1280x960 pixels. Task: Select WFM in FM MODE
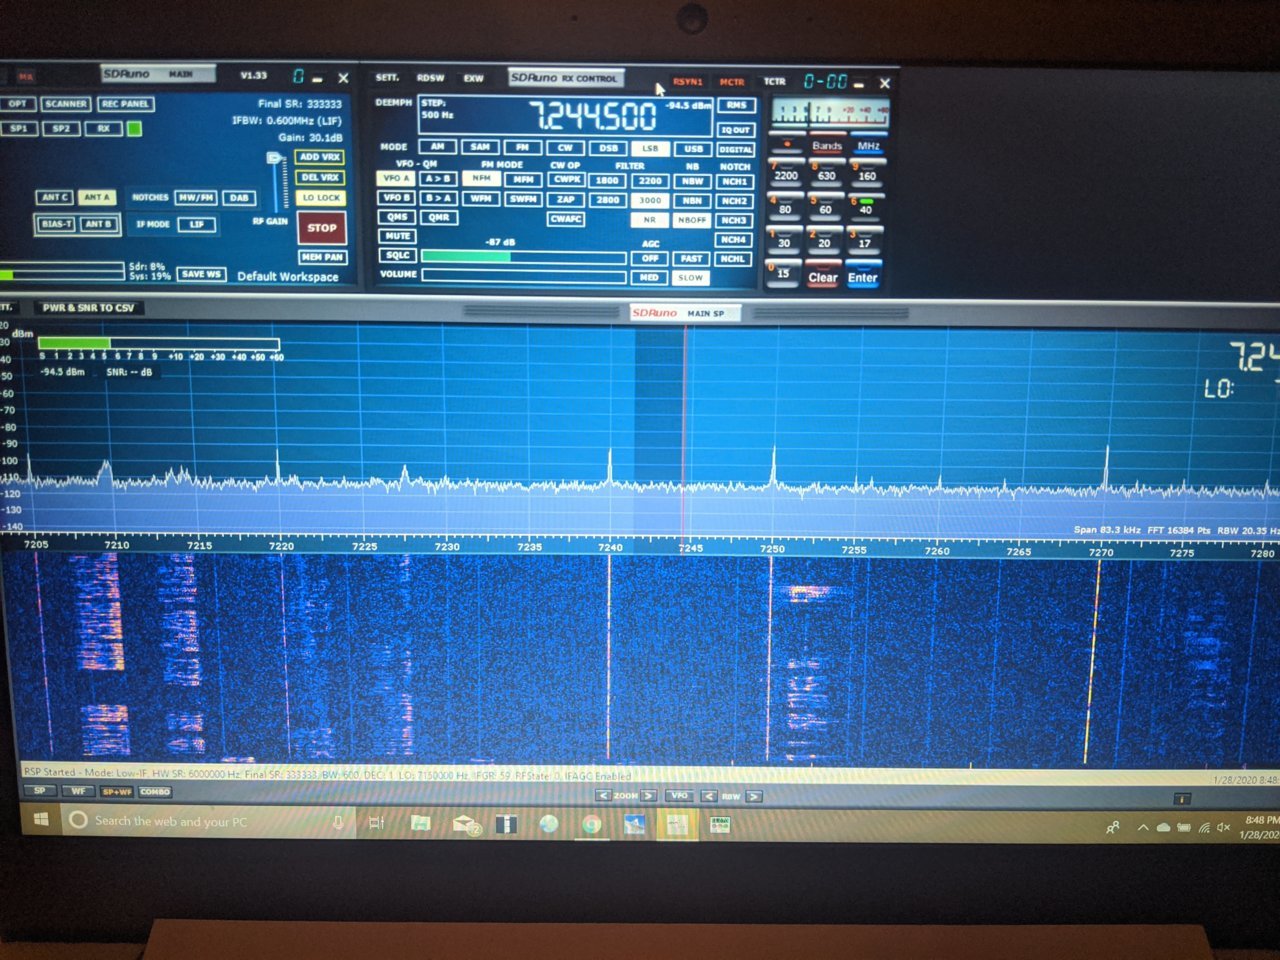481,199
